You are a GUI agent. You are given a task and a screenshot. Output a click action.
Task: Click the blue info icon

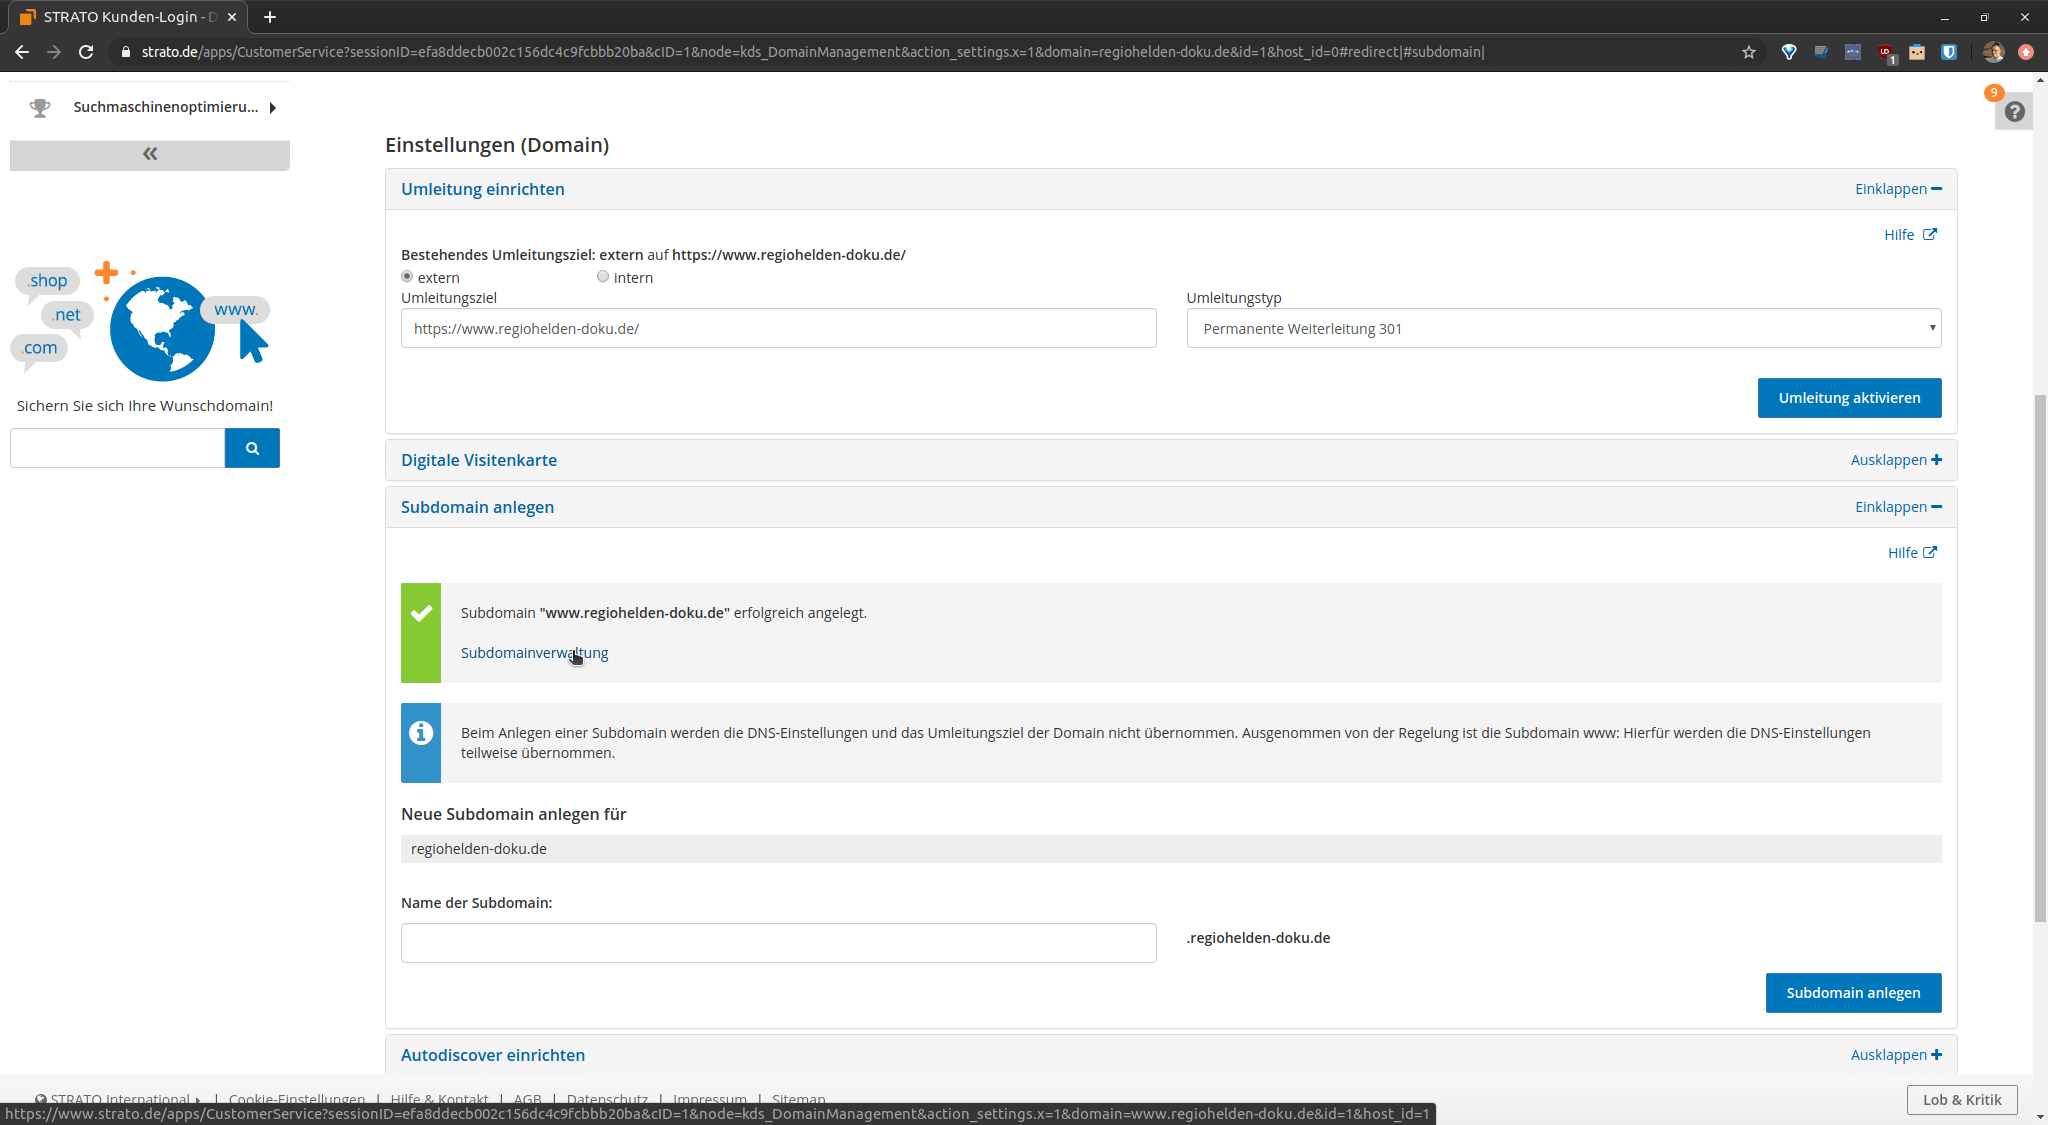[421, 733]
